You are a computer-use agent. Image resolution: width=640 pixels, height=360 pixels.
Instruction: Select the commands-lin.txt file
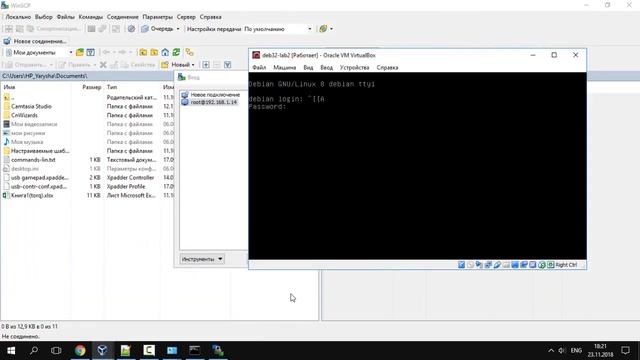tap(33, 160)
